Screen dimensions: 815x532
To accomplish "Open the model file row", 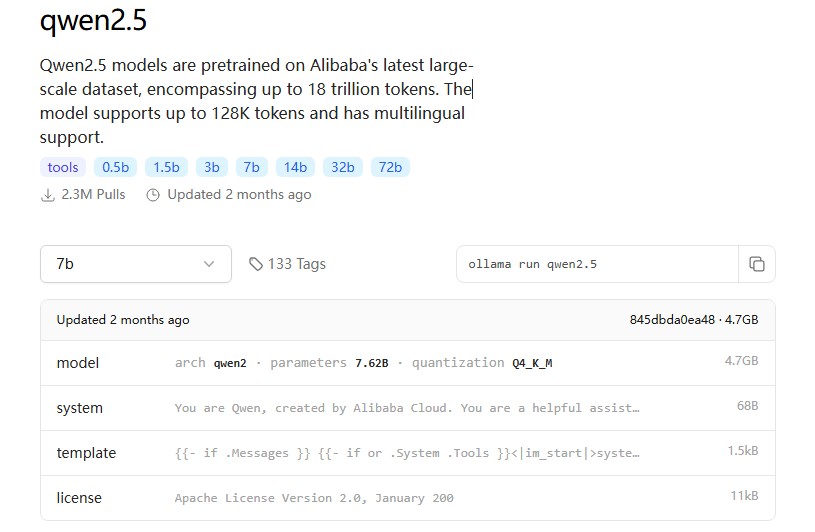I will [407, 363].
